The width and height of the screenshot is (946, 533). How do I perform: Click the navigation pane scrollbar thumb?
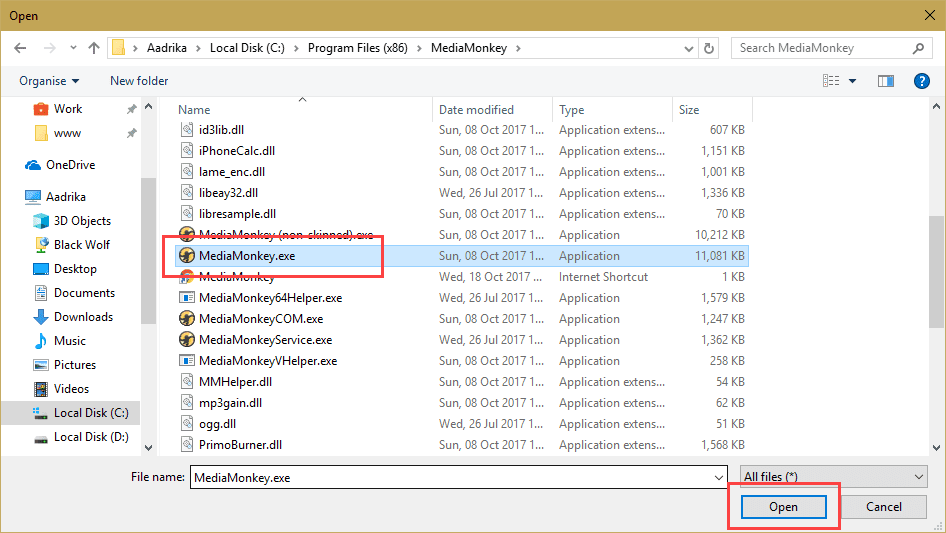pos(148,251)
